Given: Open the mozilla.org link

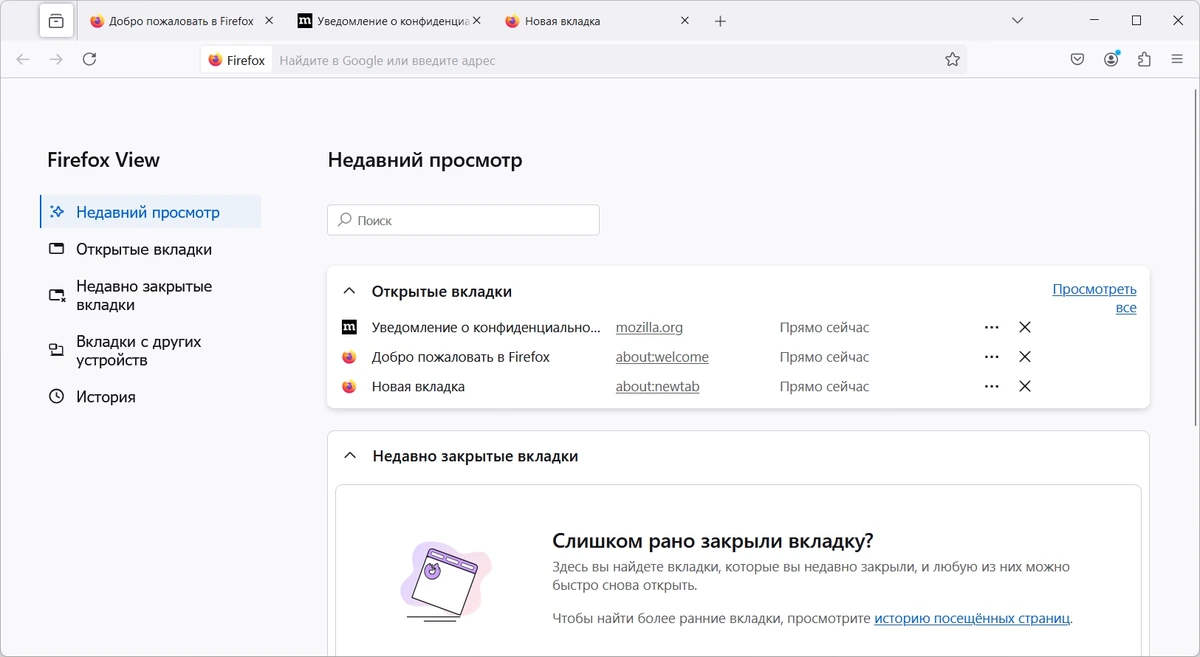Looking at the screenshot, I should [x=649, y=327].
